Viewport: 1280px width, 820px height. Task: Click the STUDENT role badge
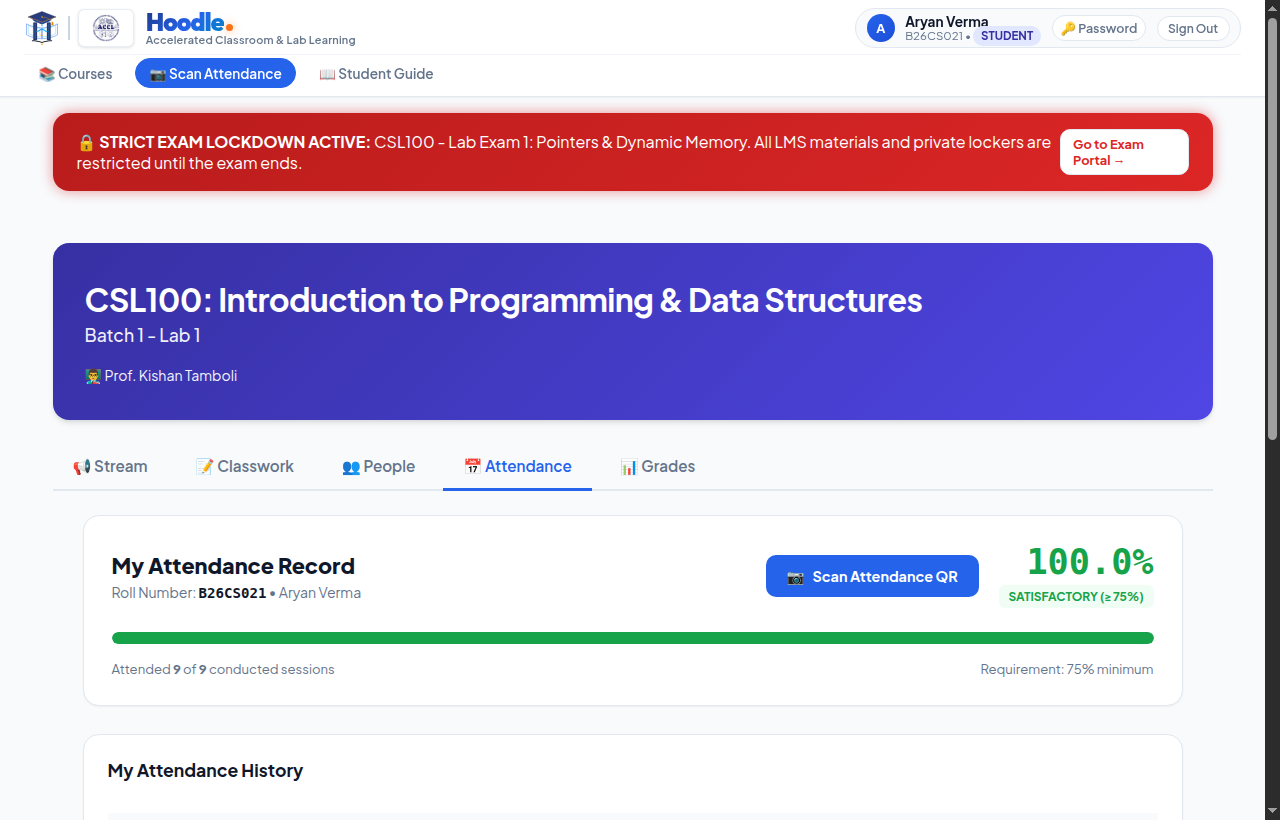(x=1007, y=36)
